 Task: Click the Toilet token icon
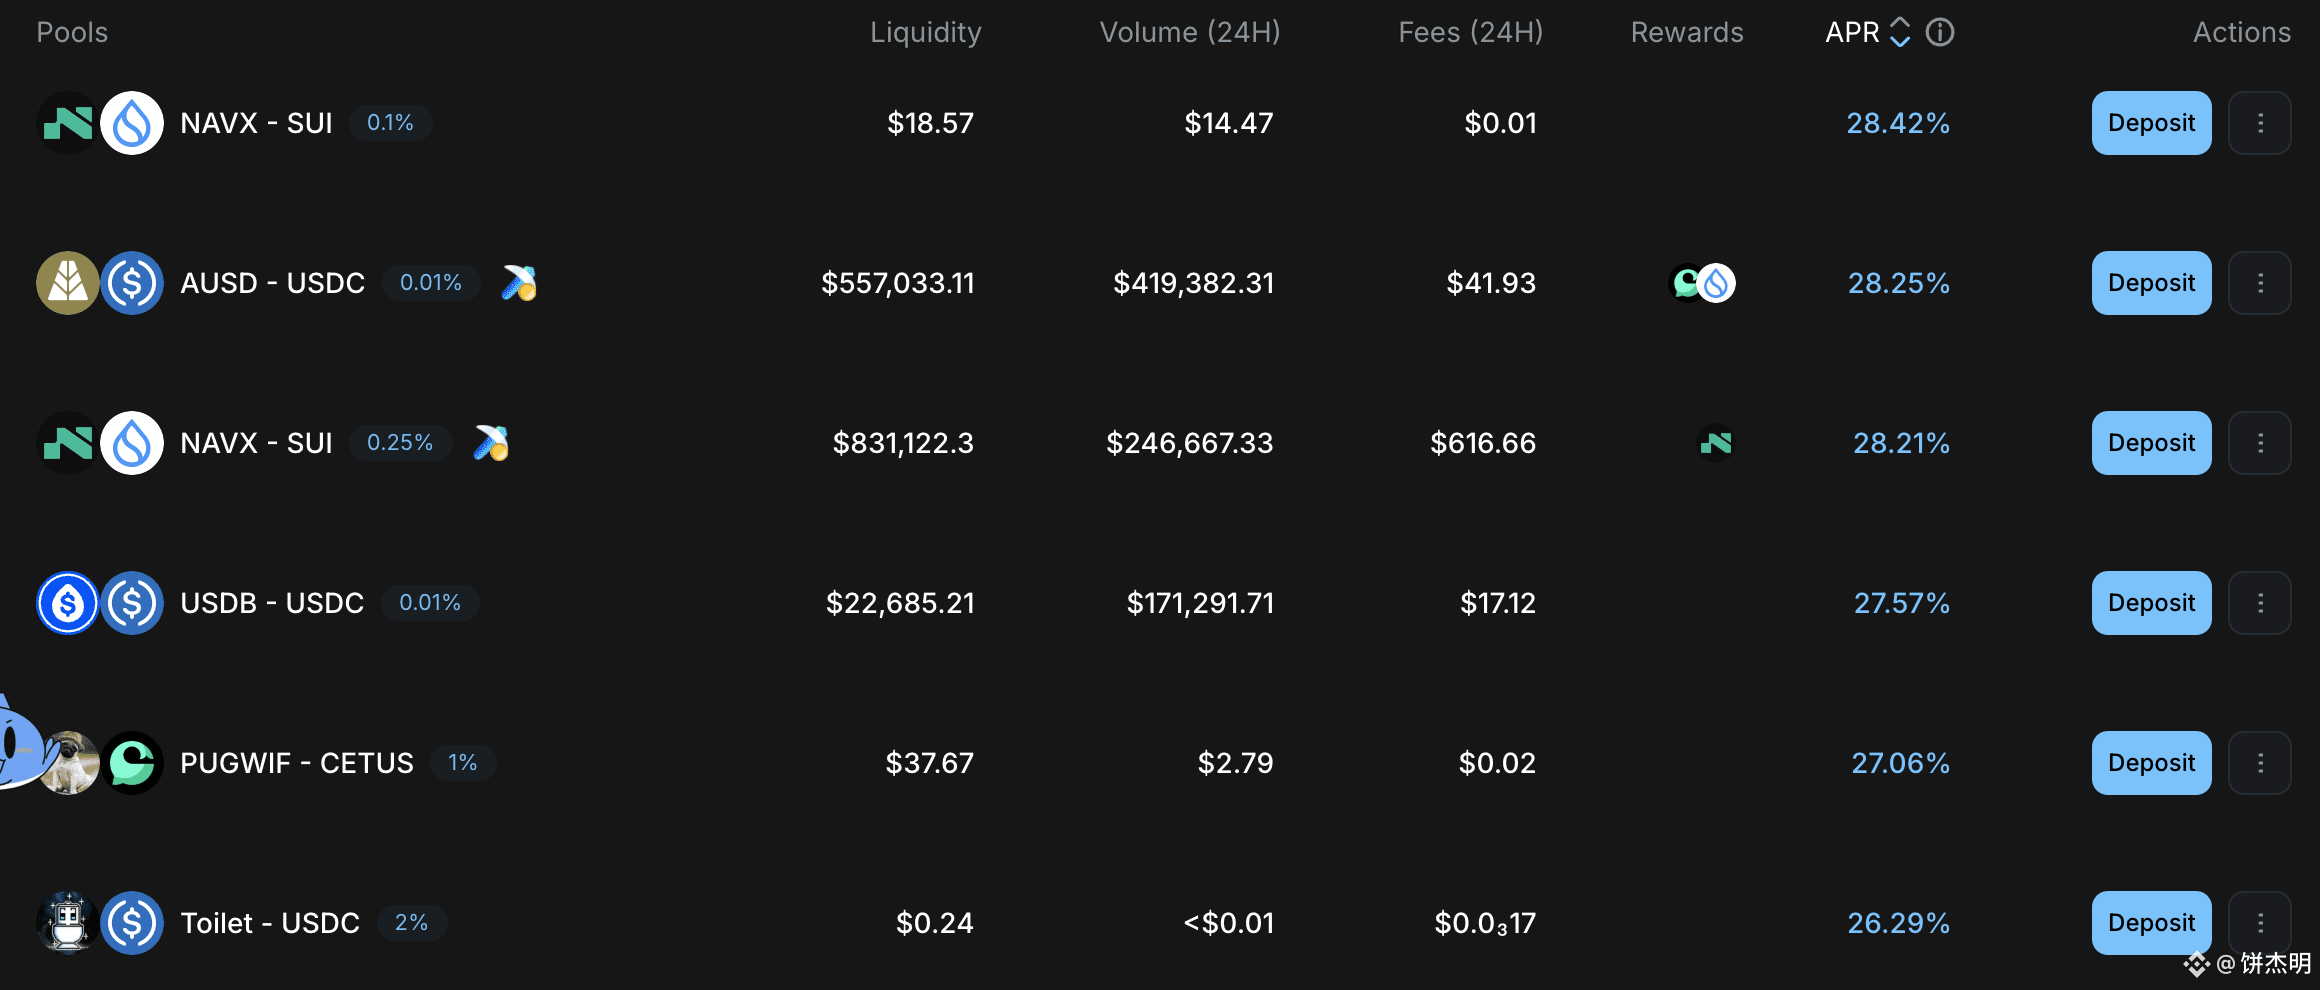point(68,923)
